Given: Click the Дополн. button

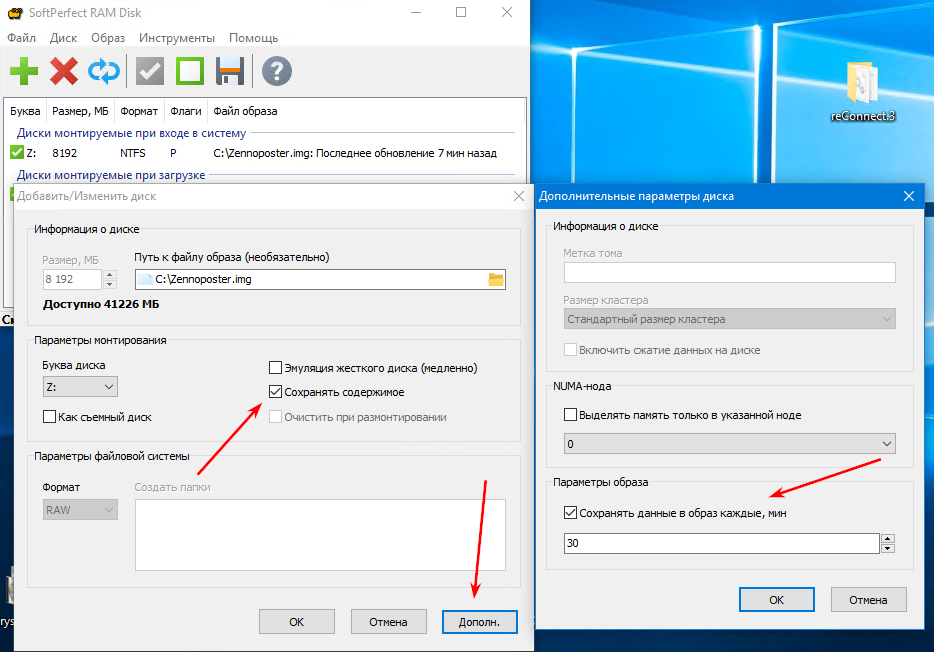Looking at the screenshot, I should pos(480,622).
